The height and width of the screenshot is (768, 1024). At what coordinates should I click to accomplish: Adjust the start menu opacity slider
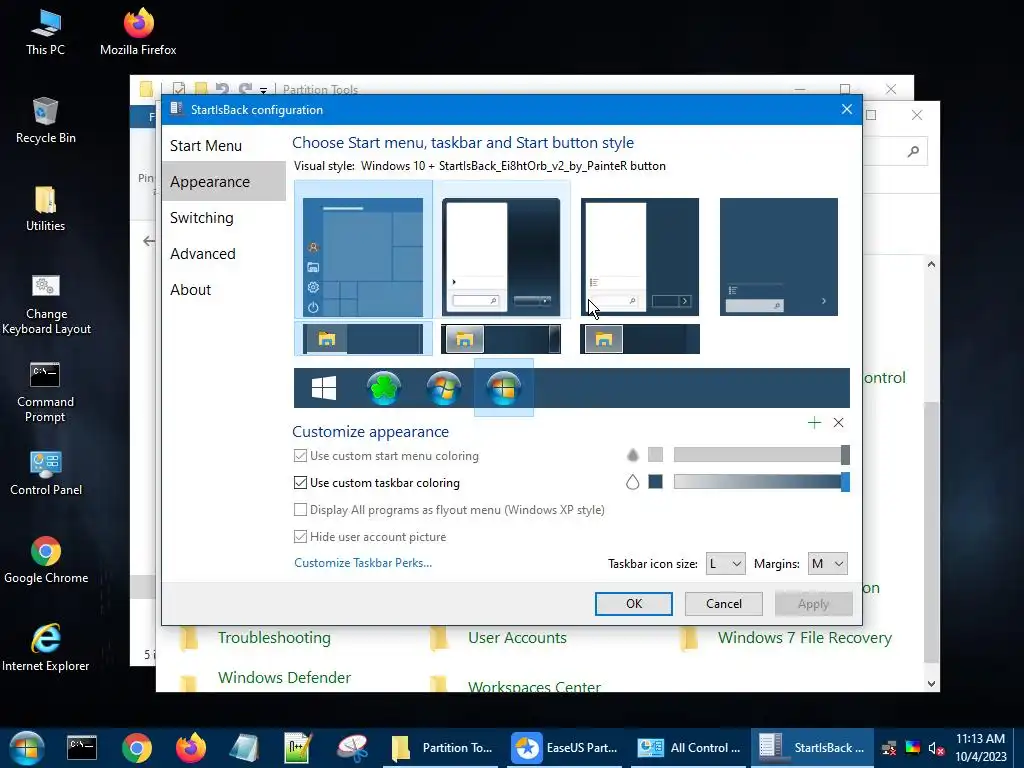tap(761, 455)
